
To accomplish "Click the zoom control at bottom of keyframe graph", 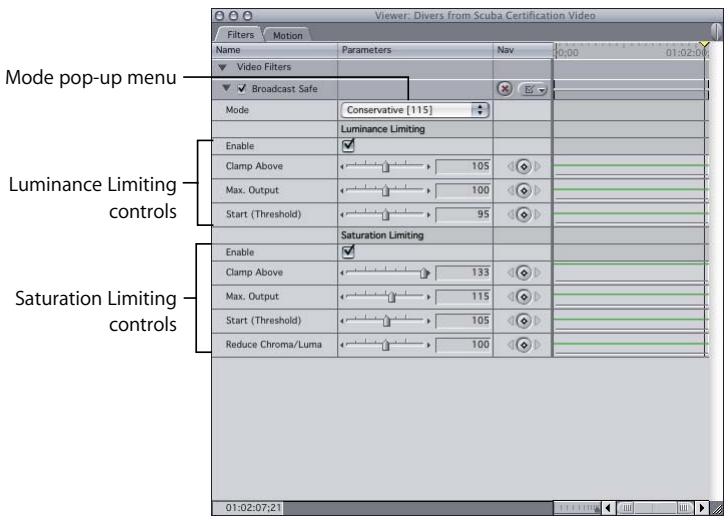I will click(577, 508).
